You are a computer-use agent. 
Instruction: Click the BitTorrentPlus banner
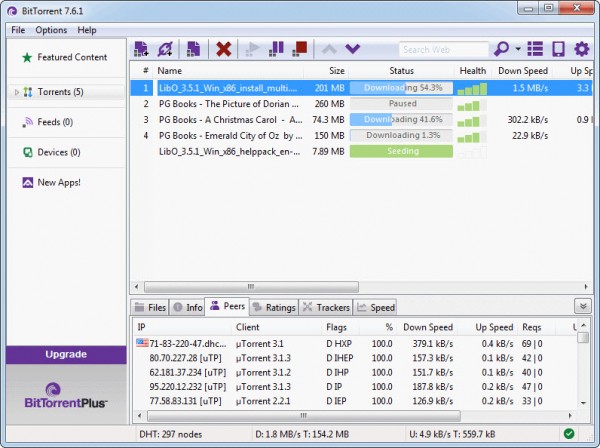66,395
